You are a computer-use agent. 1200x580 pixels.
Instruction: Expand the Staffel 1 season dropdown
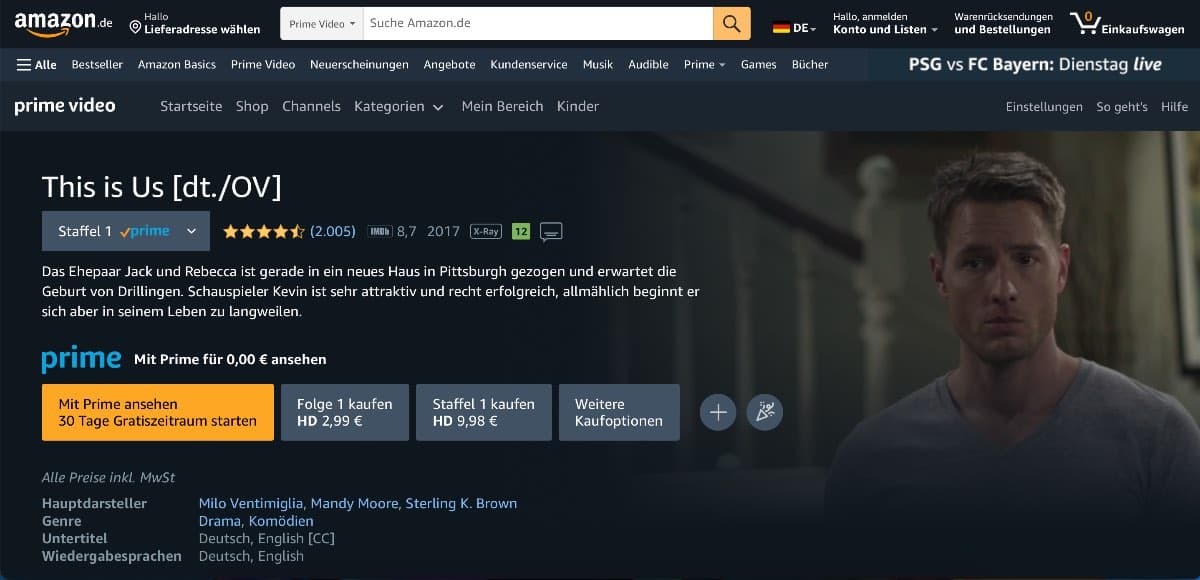point(126,231)
